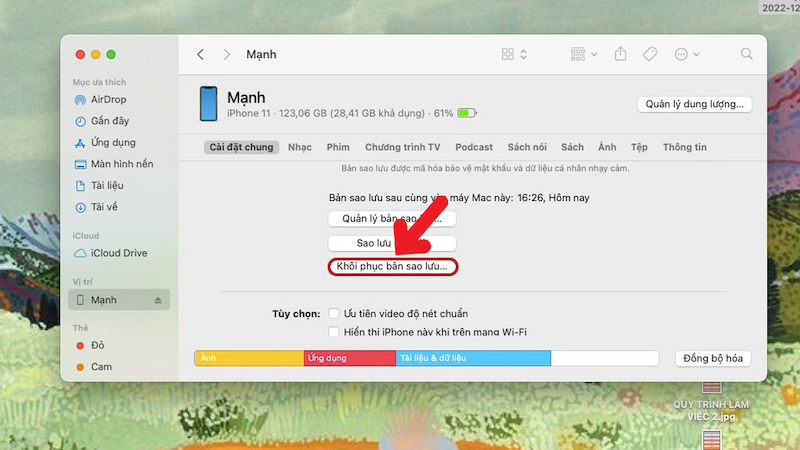Click the tag icon in toolbar

(649, 54)
